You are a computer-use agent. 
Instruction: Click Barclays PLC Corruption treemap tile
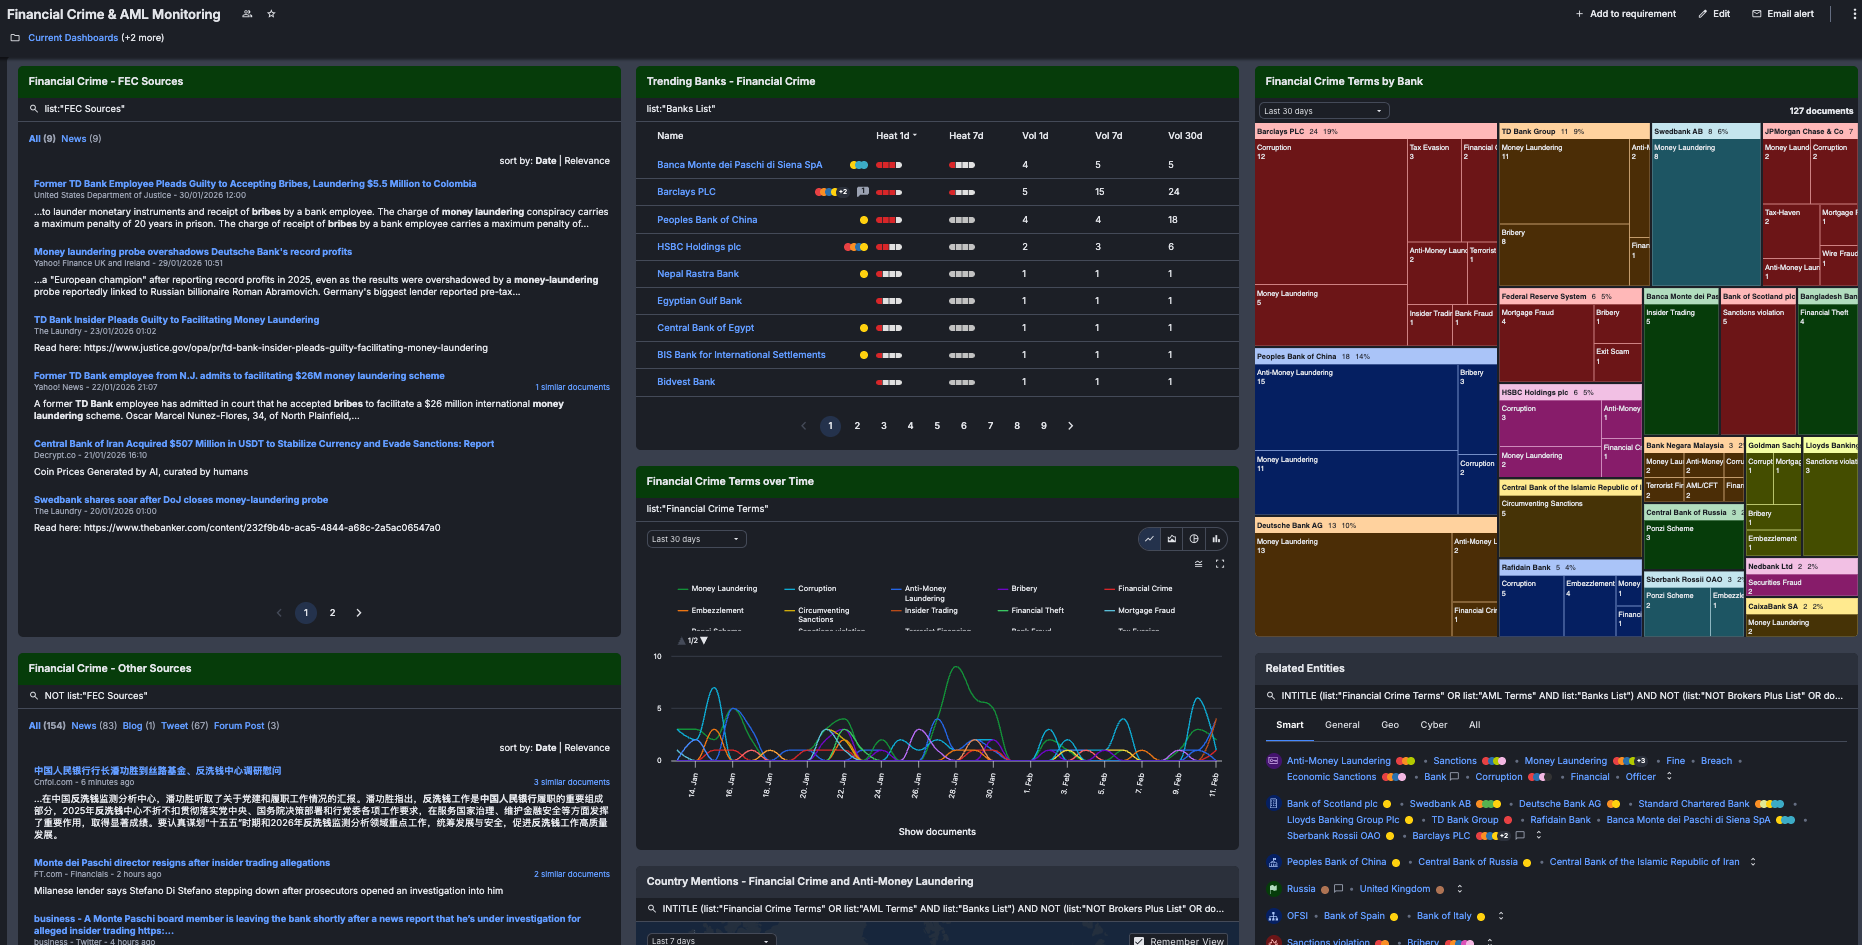point(1331,213)
